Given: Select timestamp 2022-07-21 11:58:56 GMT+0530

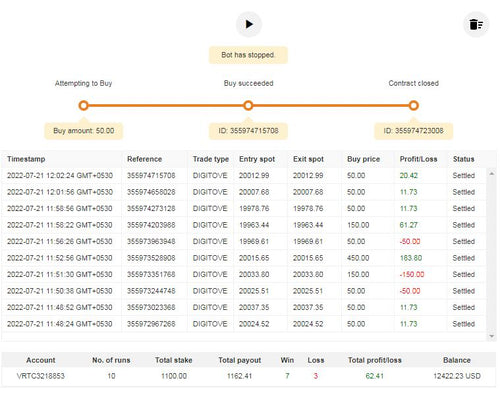Looking at the screenshot, I should (x=60, y=209).
